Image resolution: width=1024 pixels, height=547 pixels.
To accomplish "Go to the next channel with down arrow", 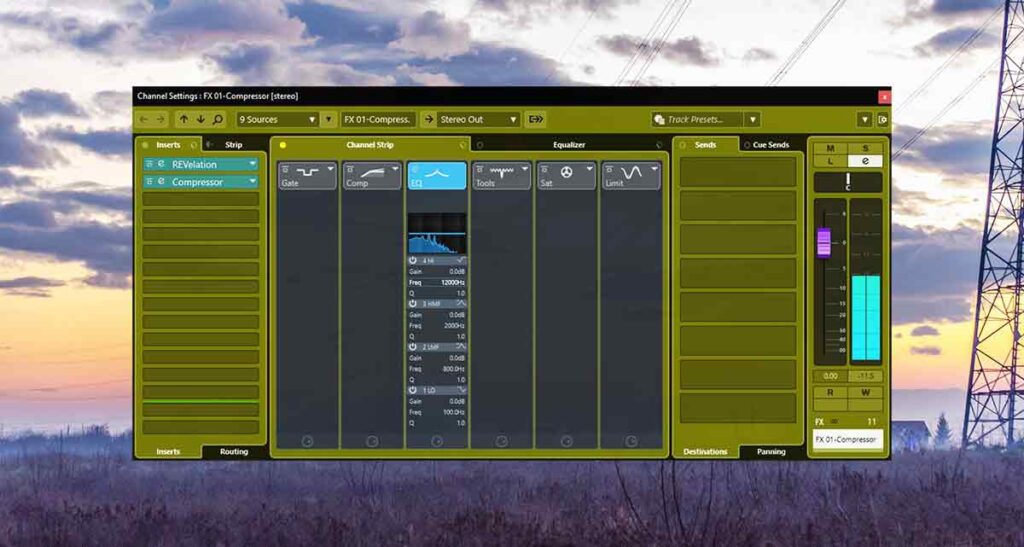I will click(200, 119).
